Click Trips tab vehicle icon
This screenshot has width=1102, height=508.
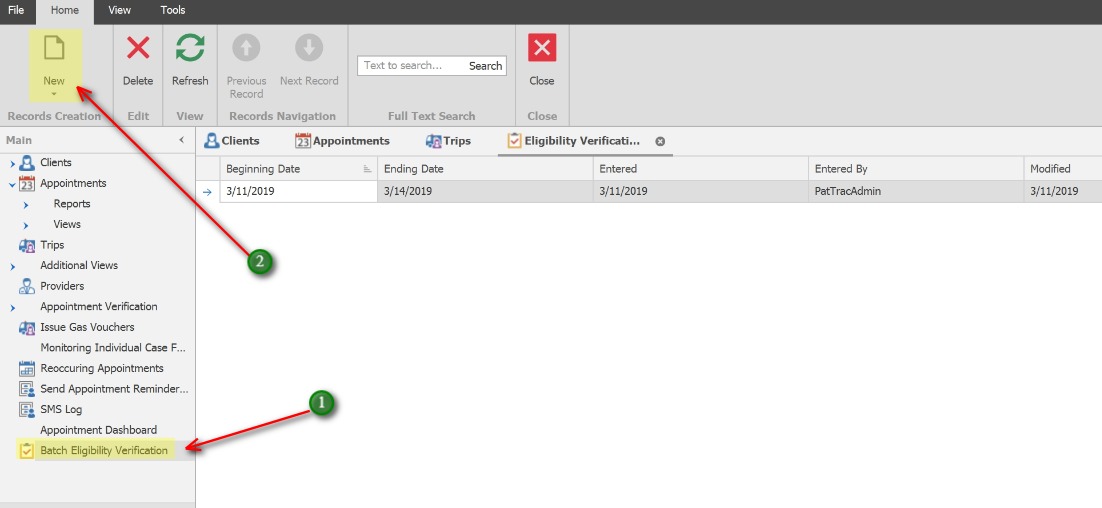pos(434,141)
